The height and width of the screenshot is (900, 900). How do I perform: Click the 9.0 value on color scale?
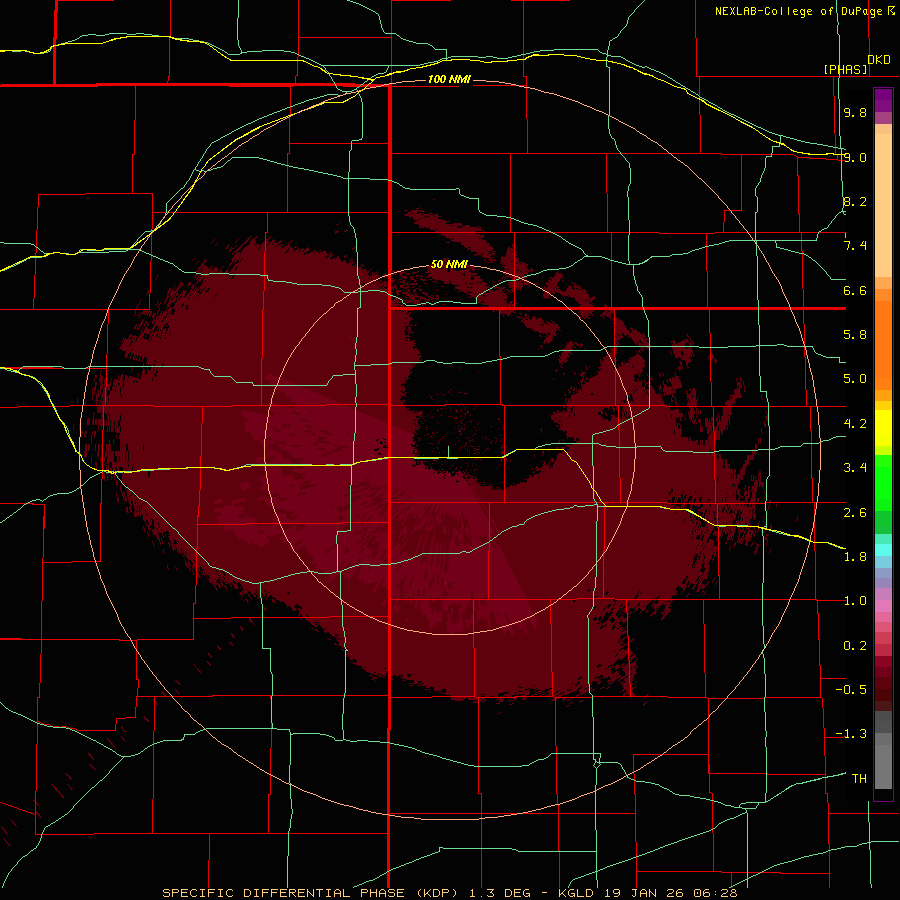click(x=855, y=157)
